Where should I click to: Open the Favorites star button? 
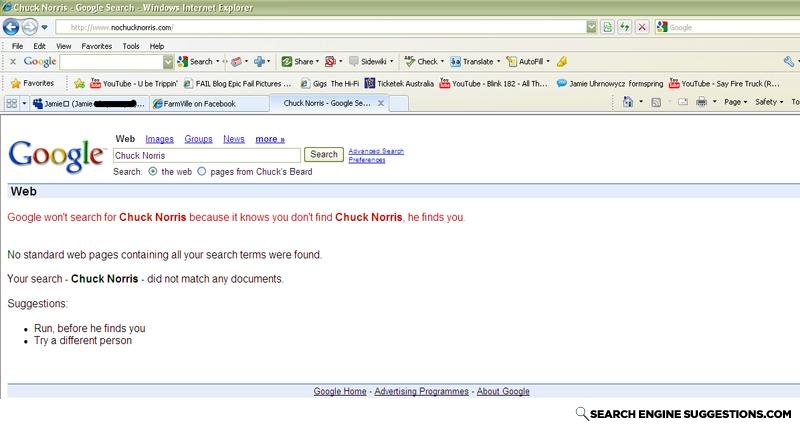click(x=32, y=83)
